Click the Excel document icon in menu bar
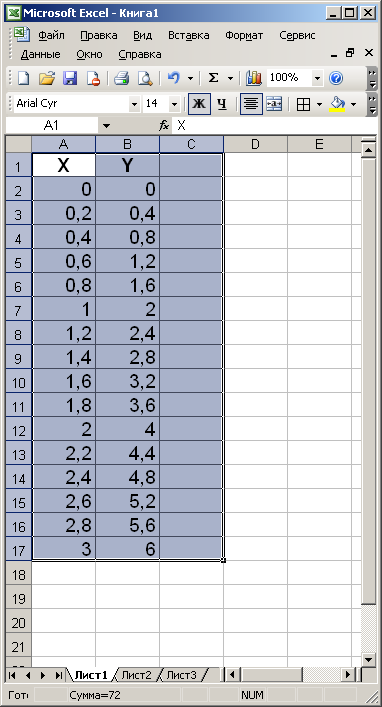Screen dimensions: 382x707 pyautogui.click(x=22, y=35)
